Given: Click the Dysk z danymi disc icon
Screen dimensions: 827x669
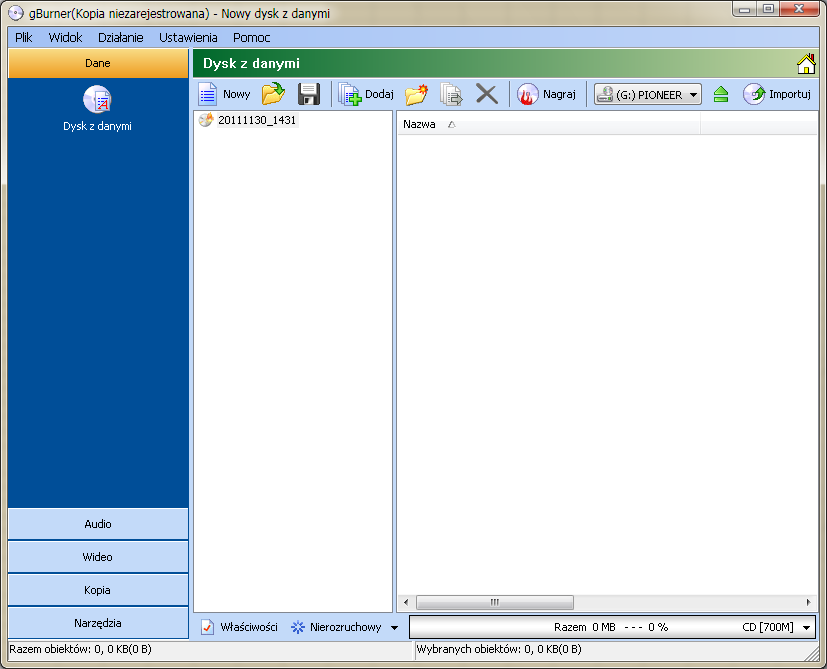Looking at the screenshot, I should pos(97,100).
